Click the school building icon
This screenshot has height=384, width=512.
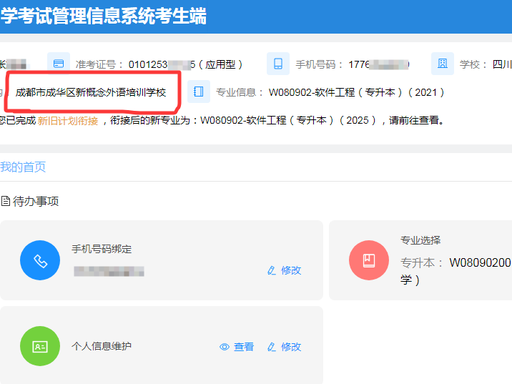point(442,63)
